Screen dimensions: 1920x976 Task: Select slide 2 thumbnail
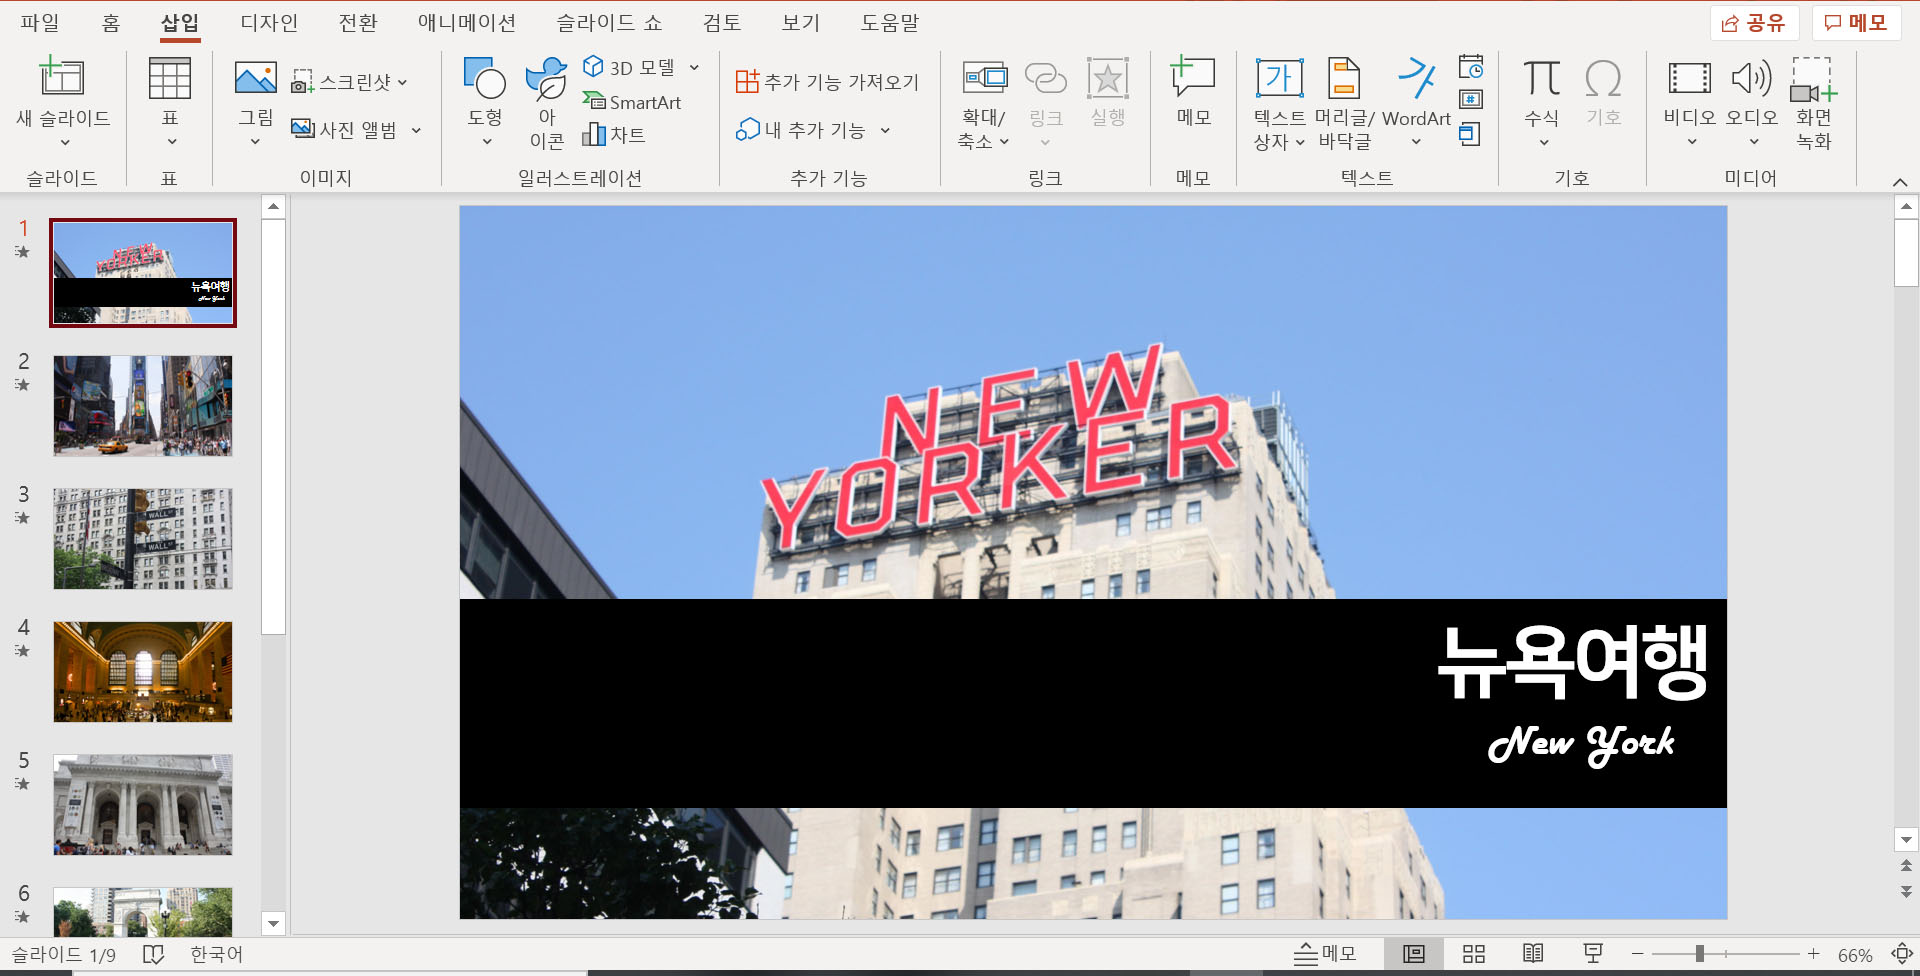[143, 406]
